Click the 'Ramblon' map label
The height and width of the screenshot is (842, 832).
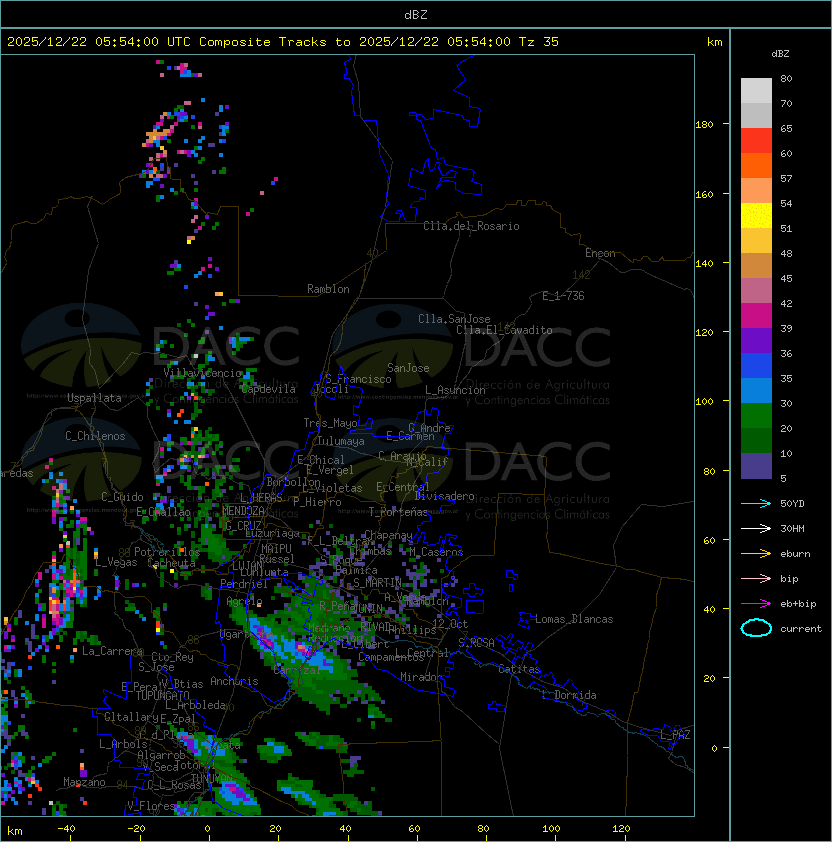pyautogui.click(x=328, y=289)
